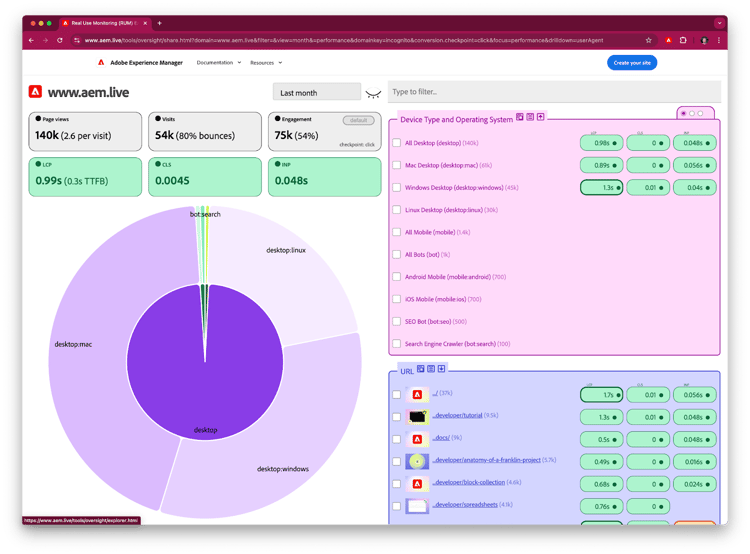Open a new browser tab with plus
The image size is (750, 554).
pos(159,23)
